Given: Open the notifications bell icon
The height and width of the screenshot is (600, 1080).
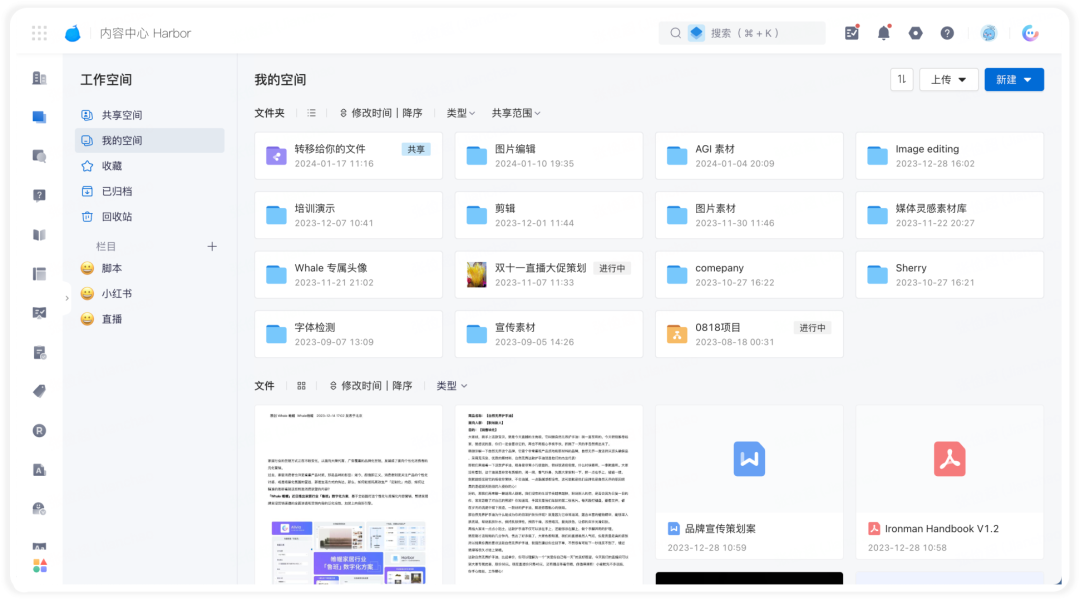Looking at the screenshot, I should pos(883,32).
